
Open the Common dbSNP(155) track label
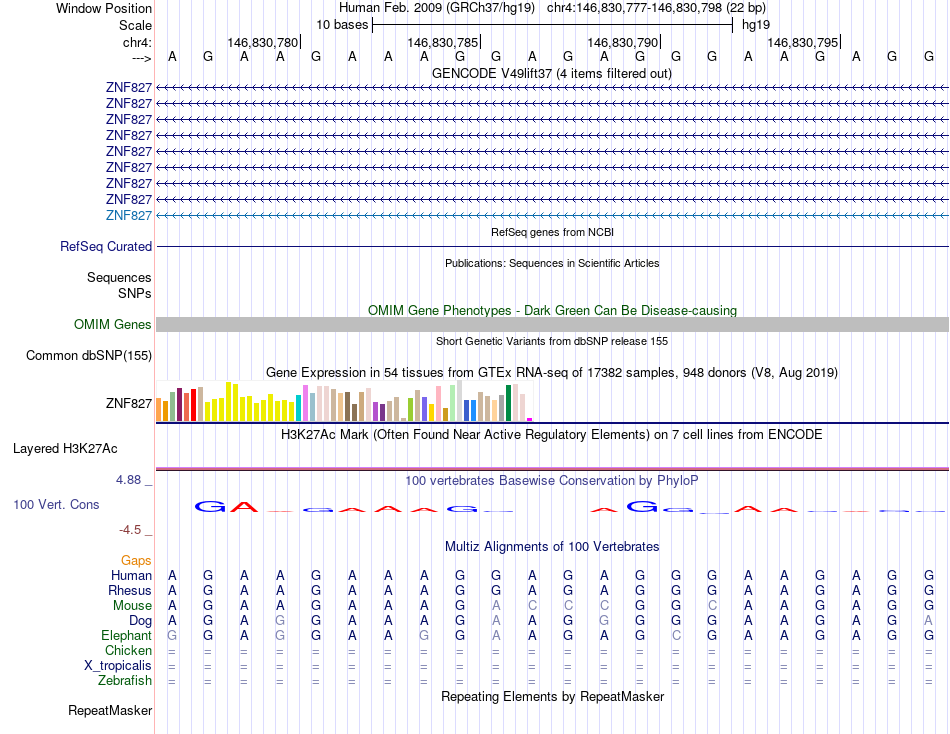click(88, 356)
